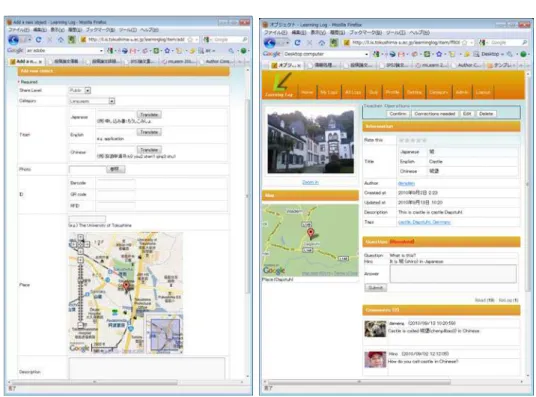Zoom out on the Tokushima map
This screenshot has height=397, width=536.
(x=80, y=325)
